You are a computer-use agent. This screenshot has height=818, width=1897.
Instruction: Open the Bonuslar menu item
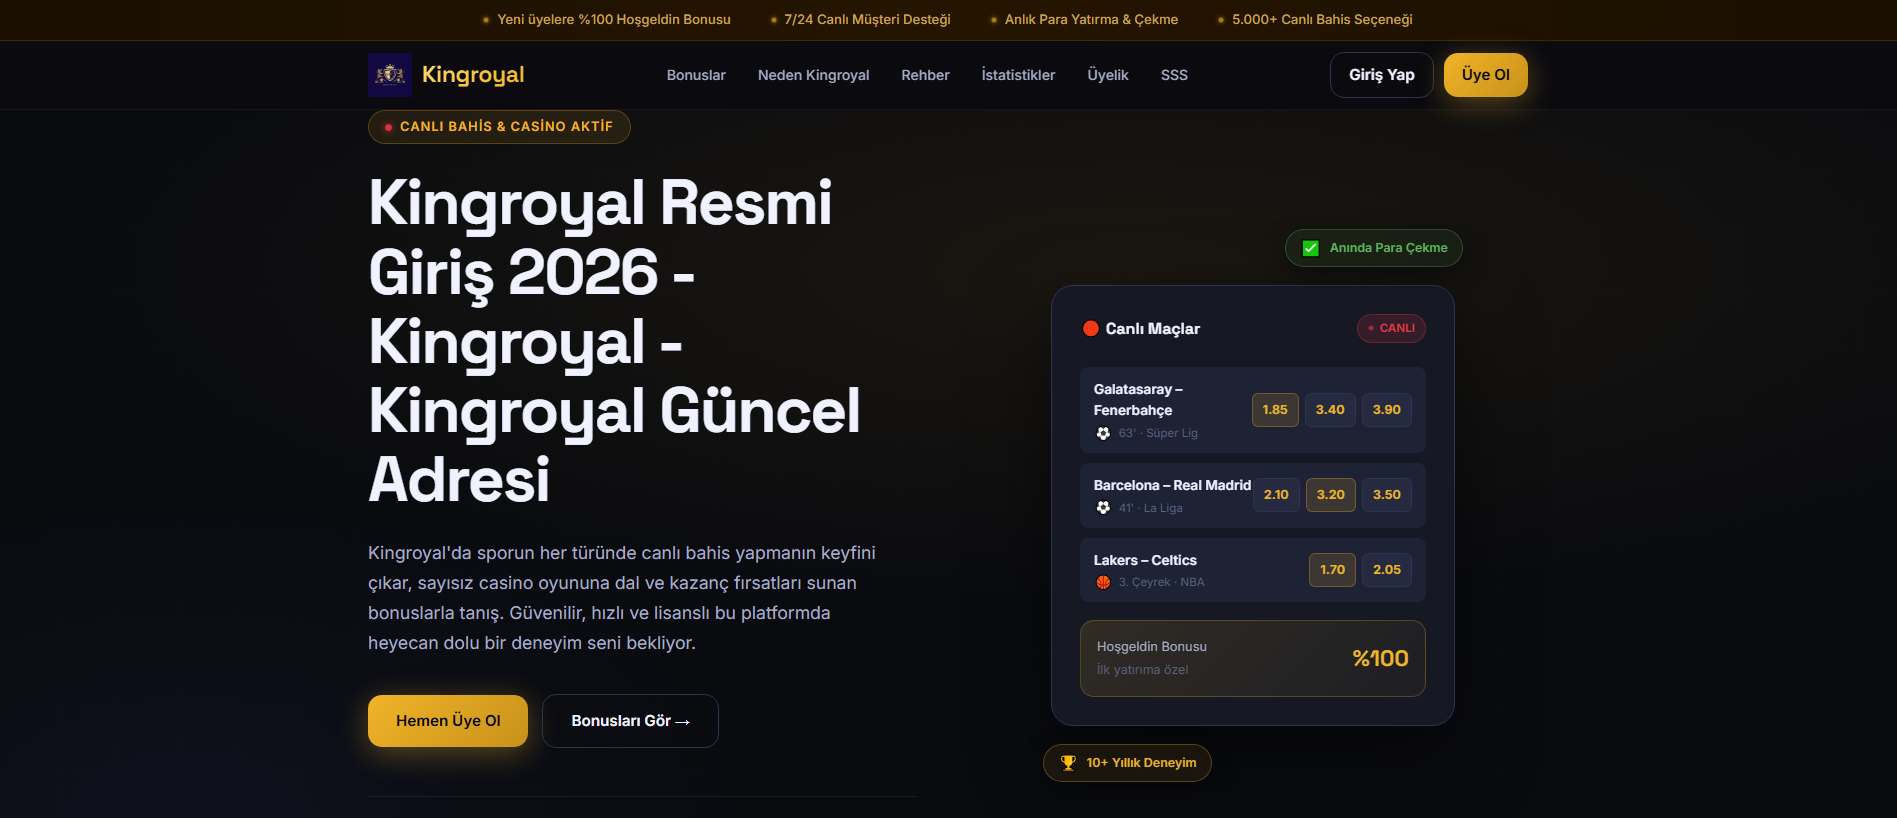click(x=696, y=75)
